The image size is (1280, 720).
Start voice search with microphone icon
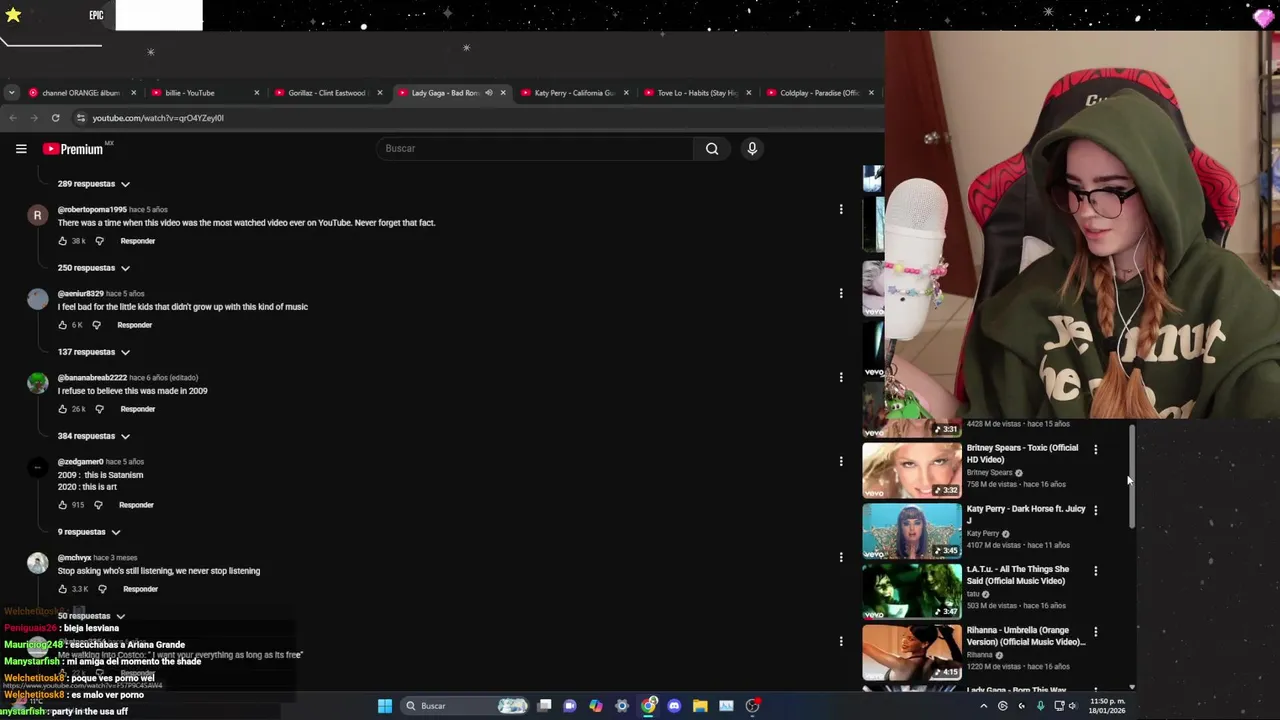[752, 149]
